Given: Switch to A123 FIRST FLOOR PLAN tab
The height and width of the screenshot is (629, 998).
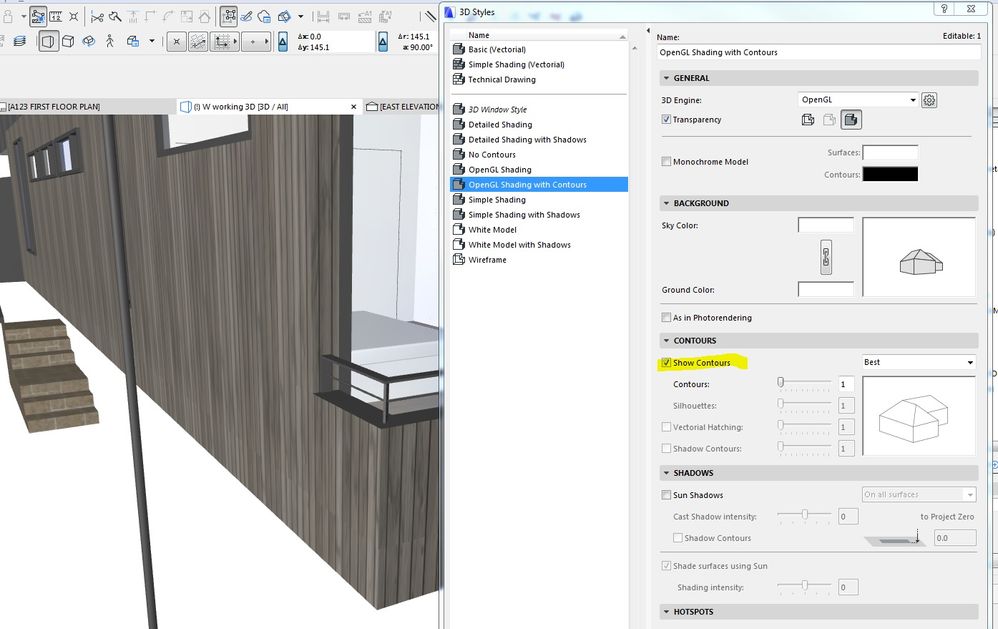Looking at the screenshot, I should pyautogui.click(x=55, y=106).
